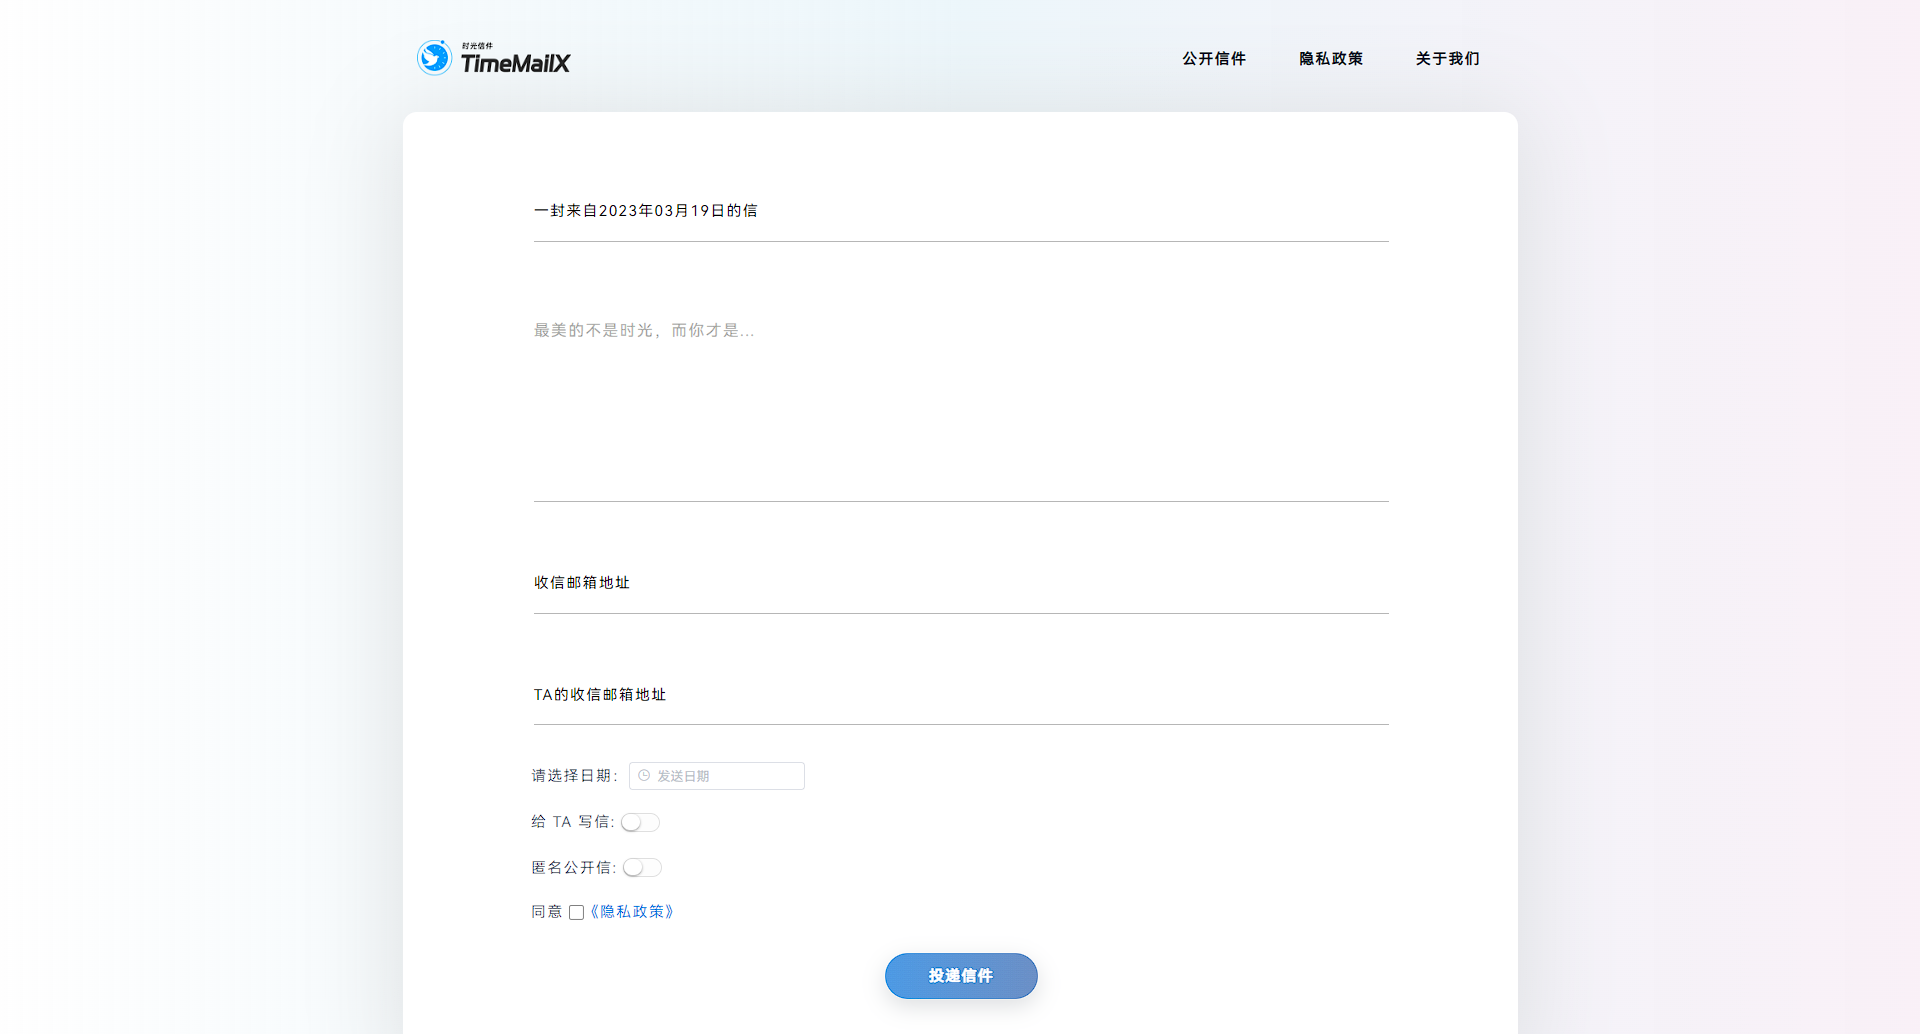
Task: Click the 给 TA 写信 label text
Action: click(571, 822)
